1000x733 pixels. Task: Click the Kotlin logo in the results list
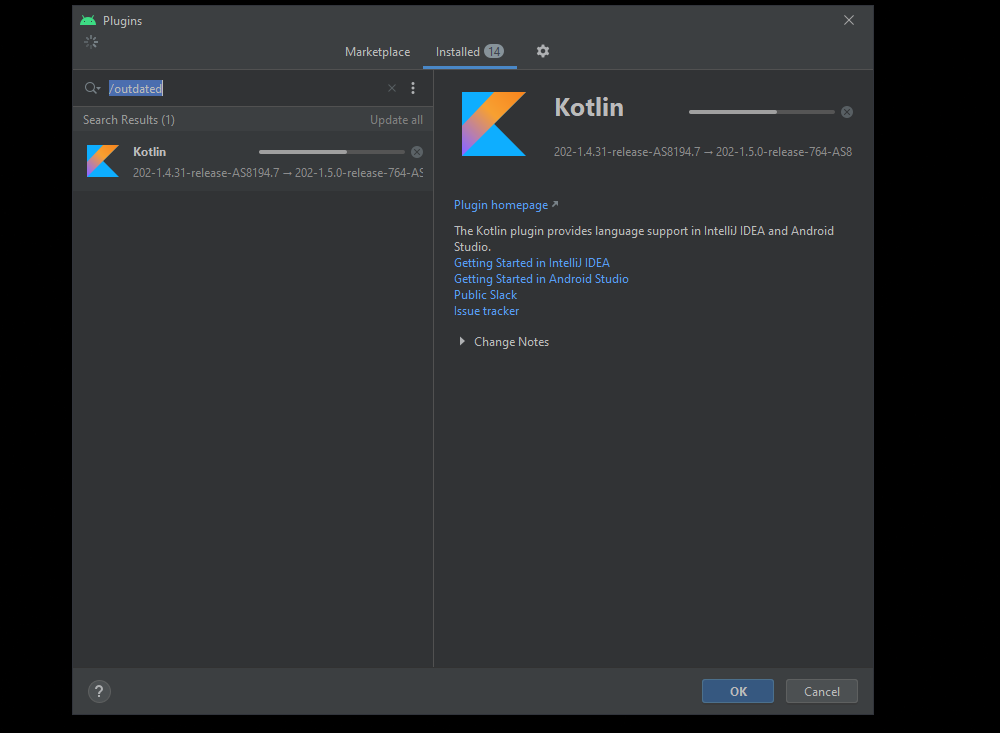103,161
